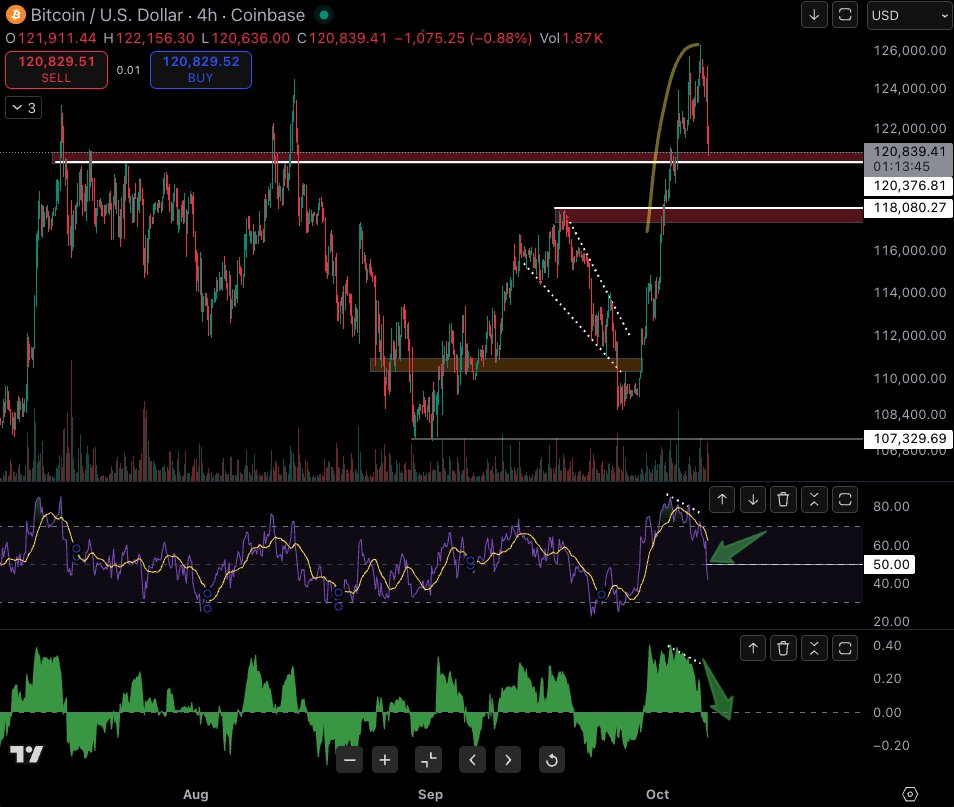Toggle maximize on the RSI pane
Image resolution: width=954 pixels, height=807 pixels.
[845, 499]
